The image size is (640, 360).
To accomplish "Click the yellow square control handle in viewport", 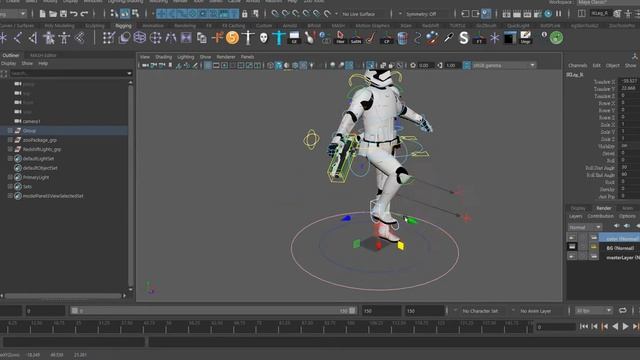I will point(400,245).
